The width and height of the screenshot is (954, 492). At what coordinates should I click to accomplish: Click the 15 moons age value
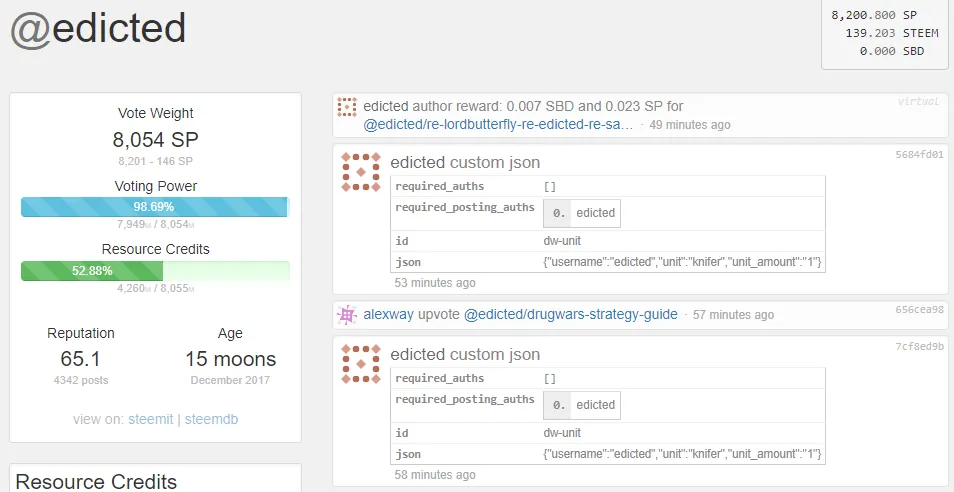point(230,359)
